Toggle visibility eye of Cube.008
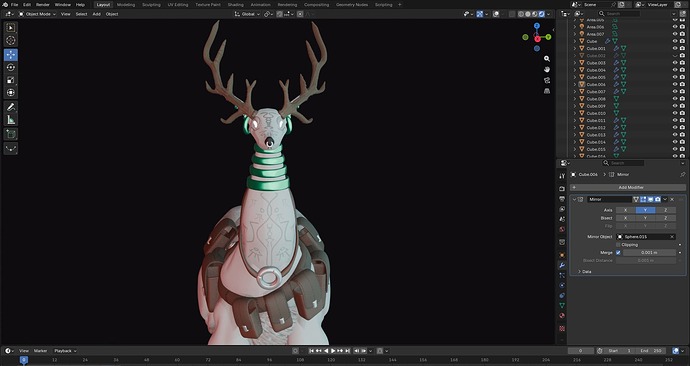The image size is (690, 366). pos(675,99)
